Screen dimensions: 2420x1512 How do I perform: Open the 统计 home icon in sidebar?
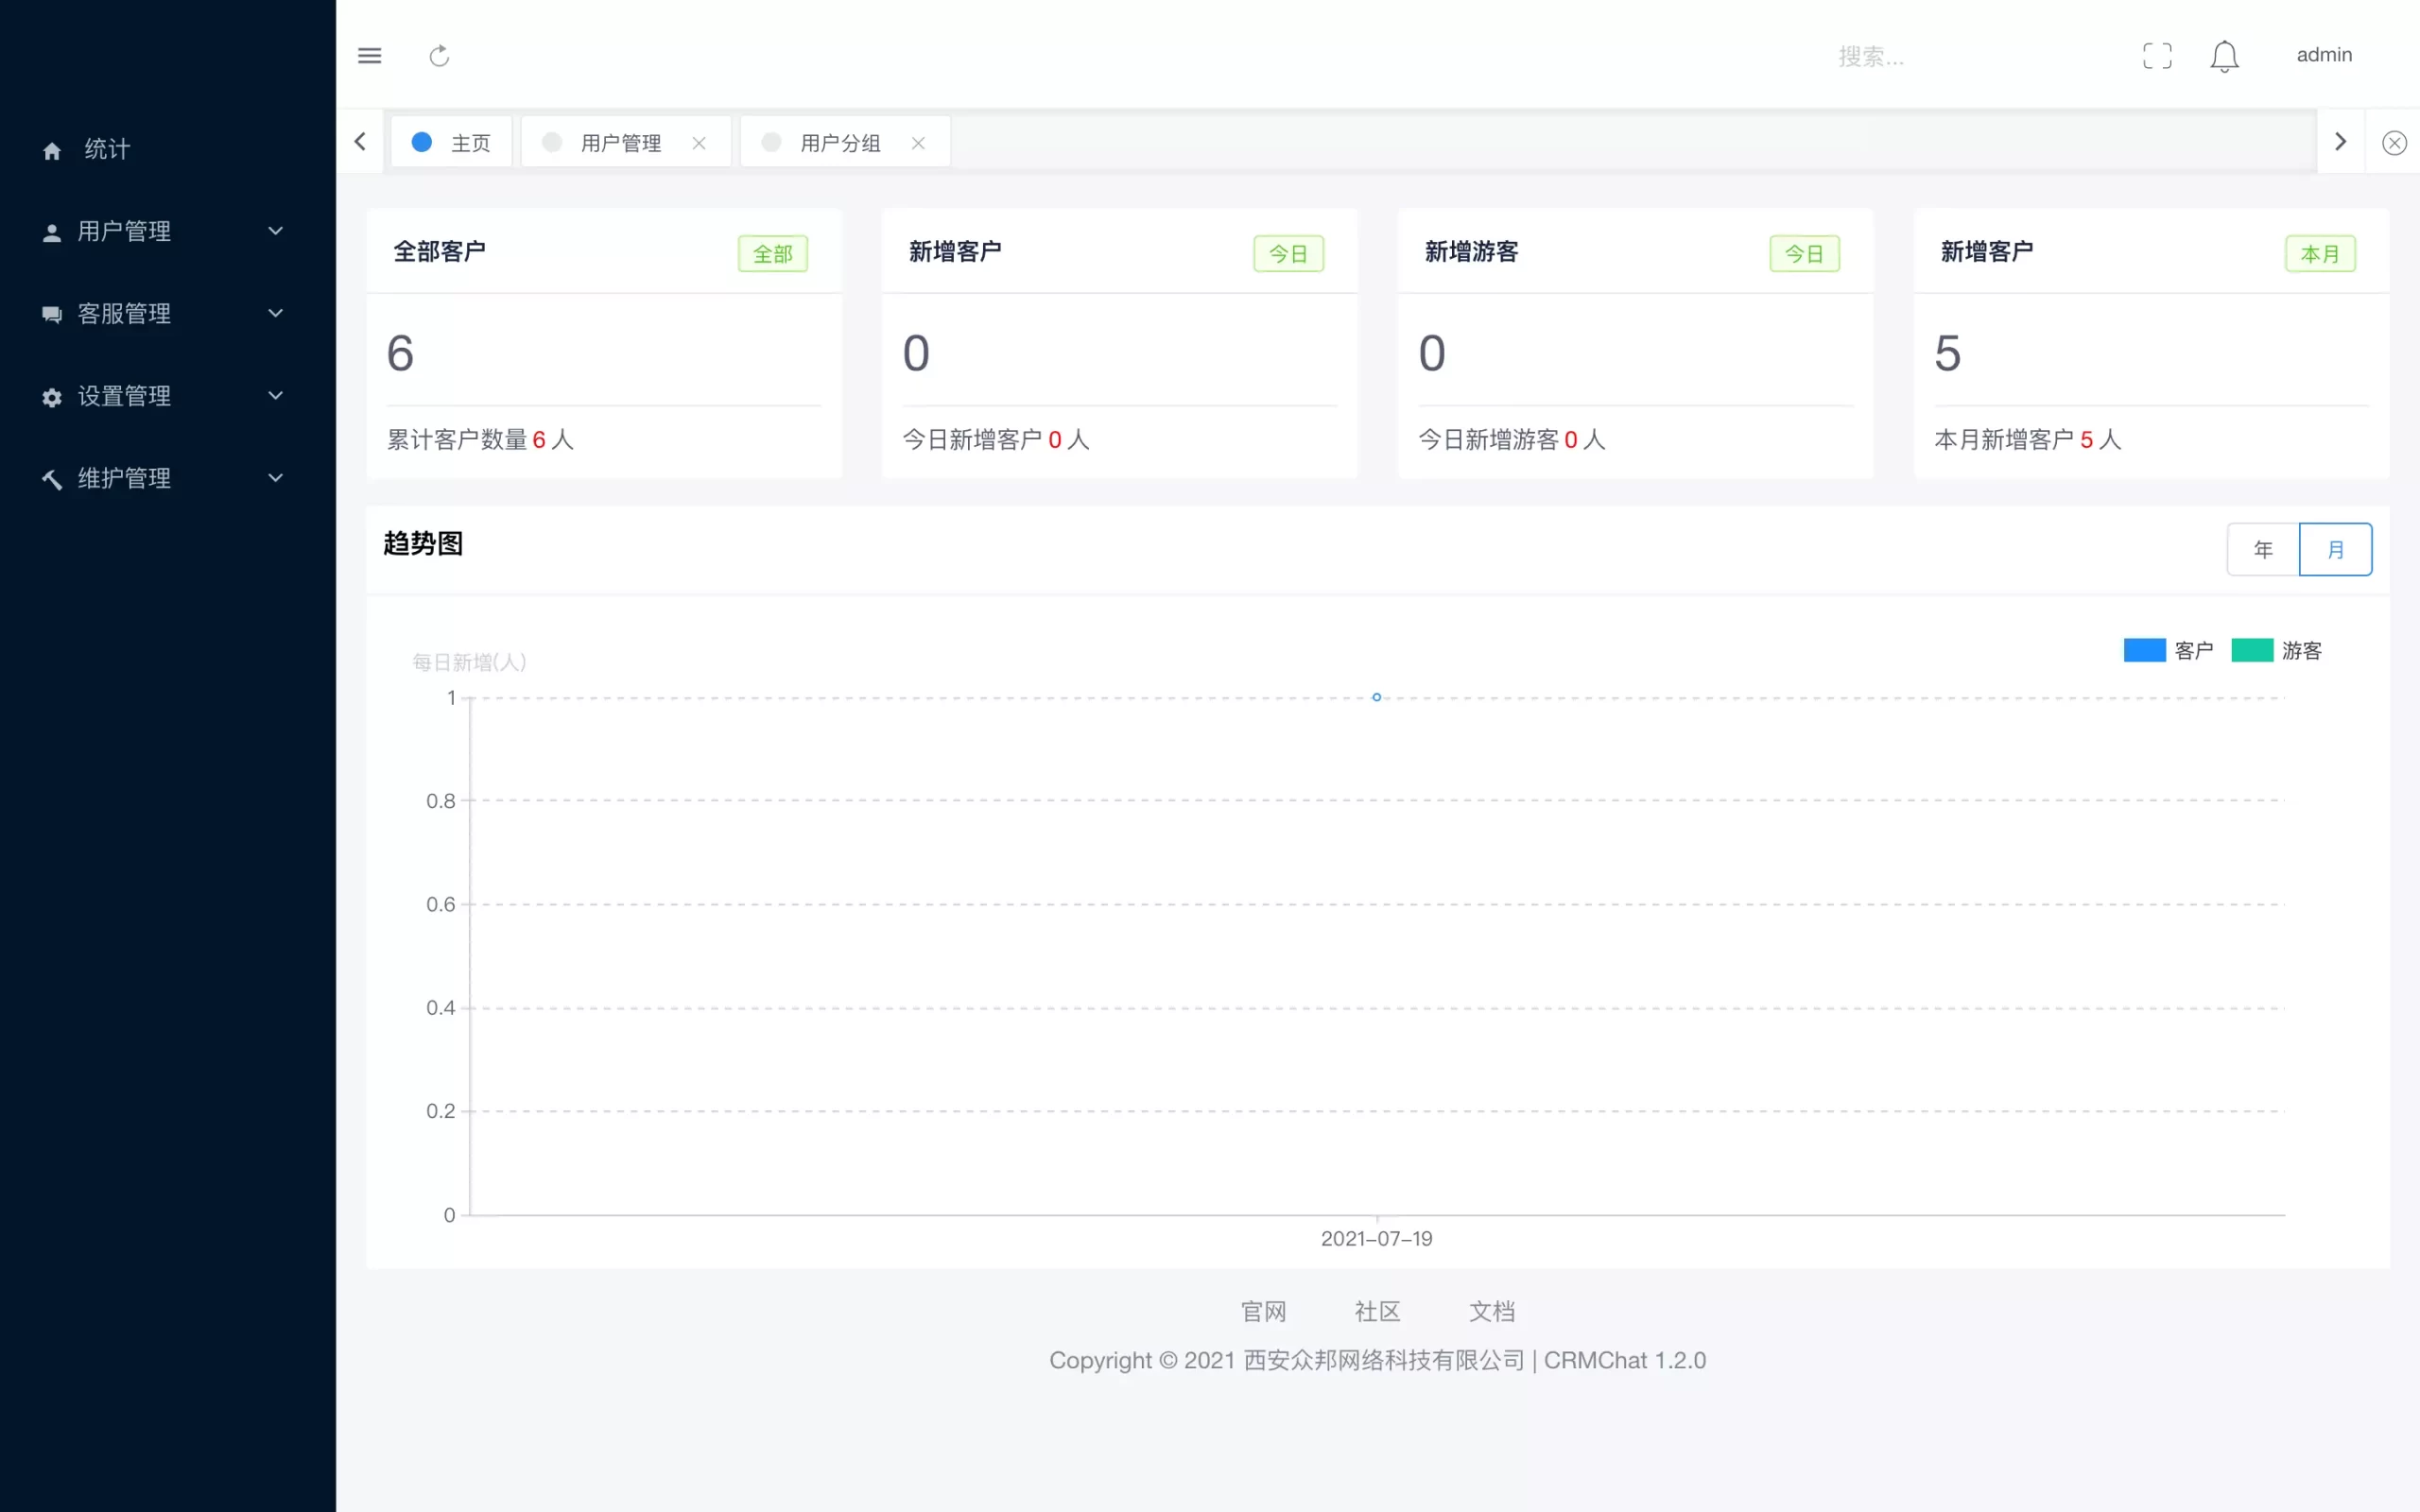52,150
